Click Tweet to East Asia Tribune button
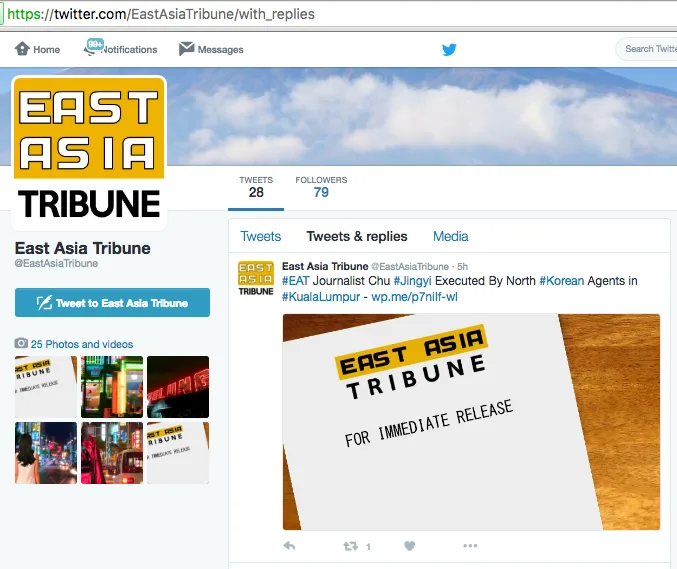Viewport: 677px width, 569px height. click(112, 303)
